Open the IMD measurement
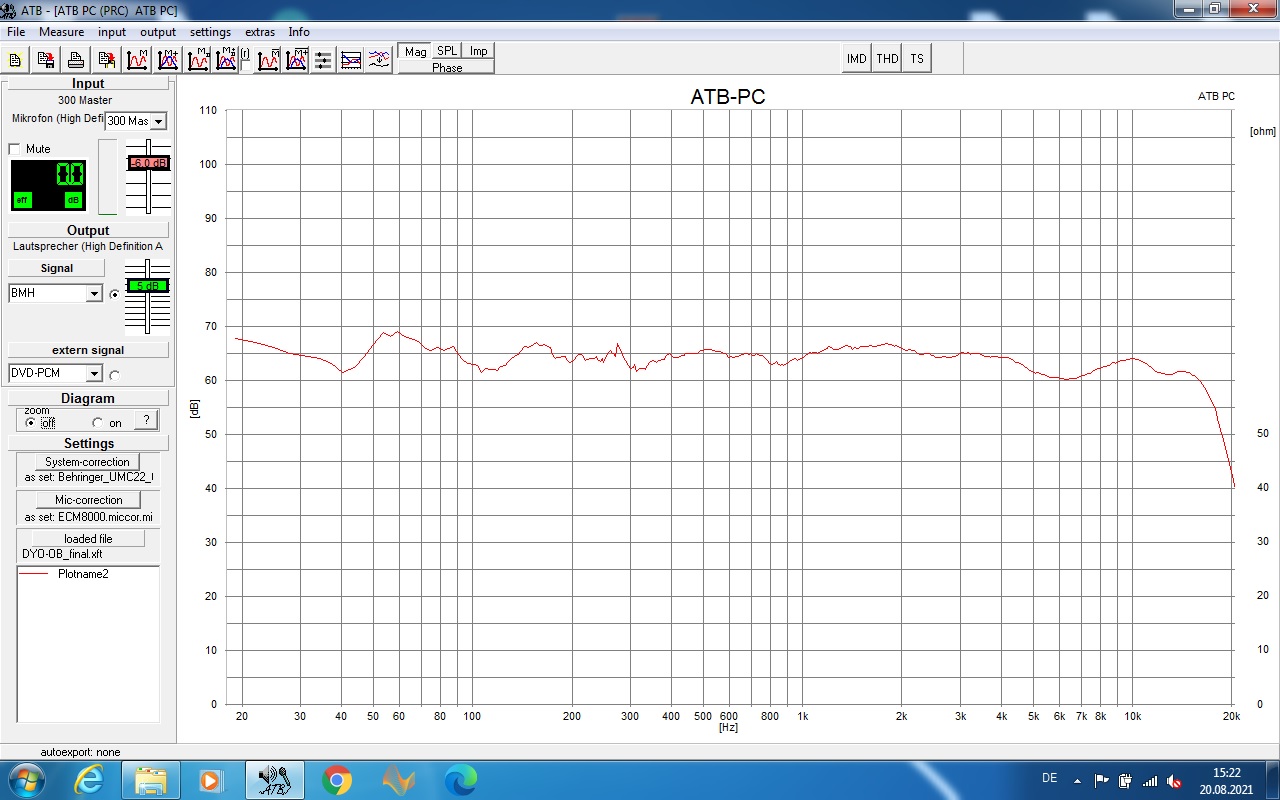1280x800 pixels. [857, 59]
